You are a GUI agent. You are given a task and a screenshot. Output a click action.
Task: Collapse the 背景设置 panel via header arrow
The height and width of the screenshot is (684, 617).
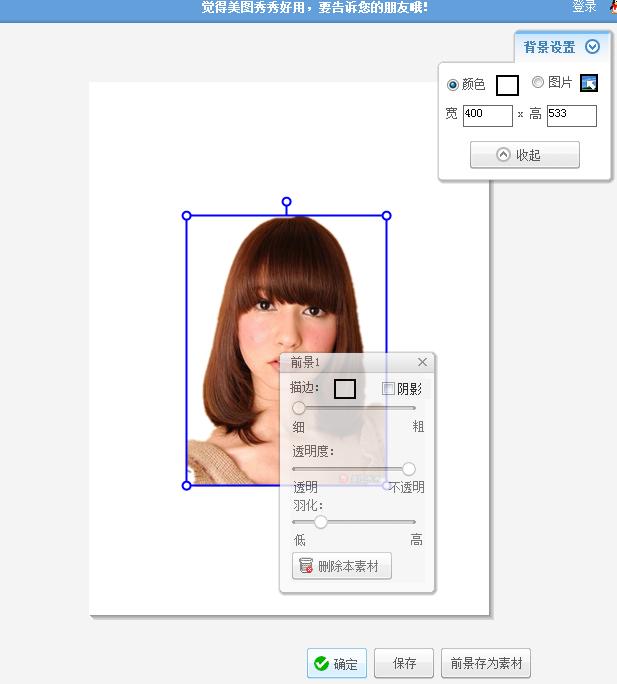pyautogui.click(x=592, y=47)
